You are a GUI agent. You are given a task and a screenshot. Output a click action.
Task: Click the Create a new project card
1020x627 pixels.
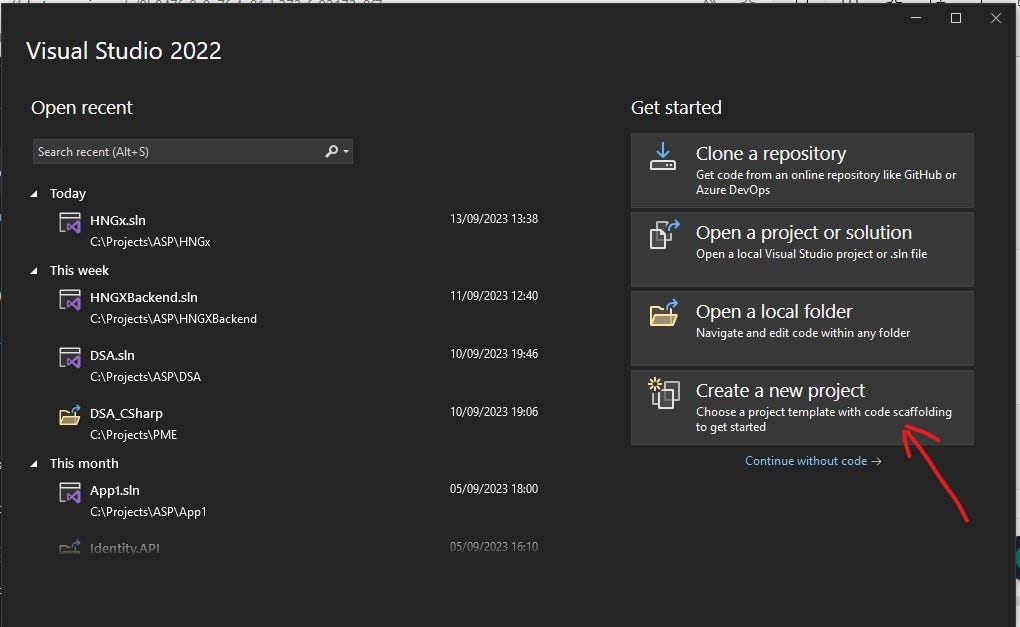click(x=800, y=406)
